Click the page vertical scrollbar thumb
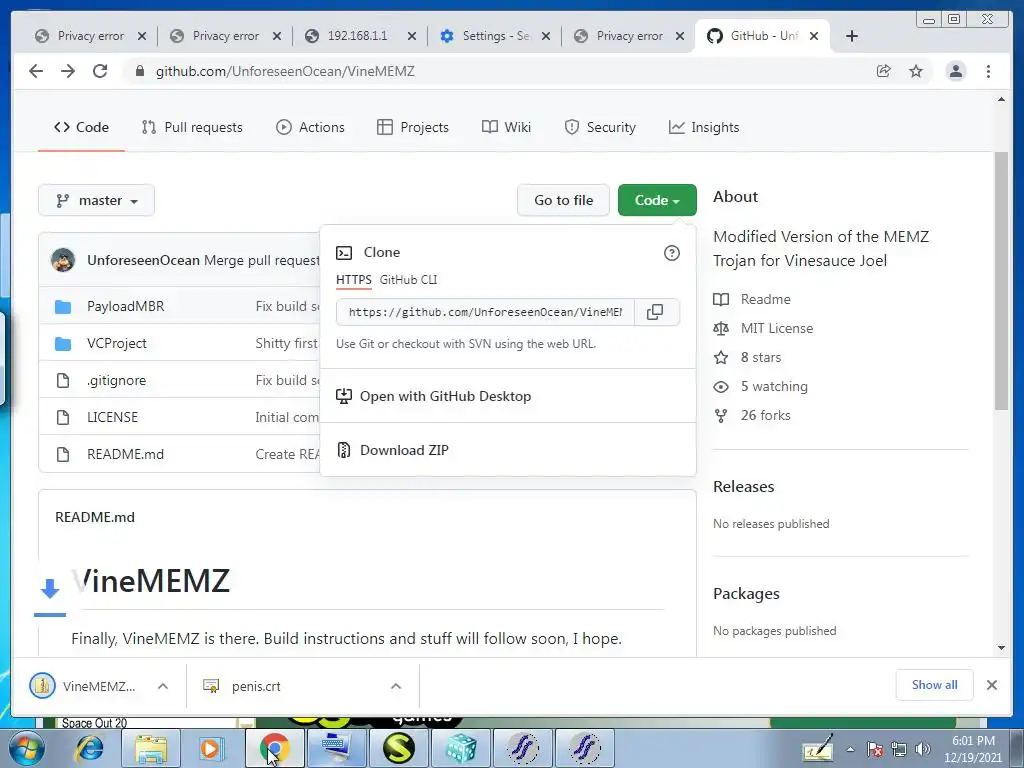 click(1001, 281)
